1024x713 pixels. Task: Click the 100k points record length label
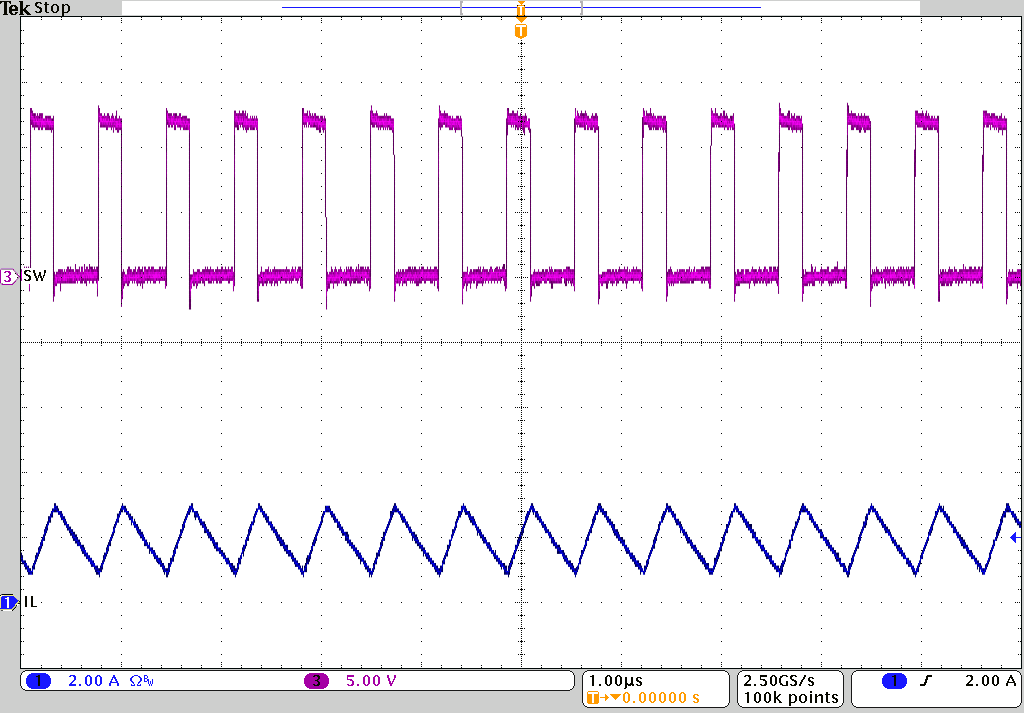789,697
